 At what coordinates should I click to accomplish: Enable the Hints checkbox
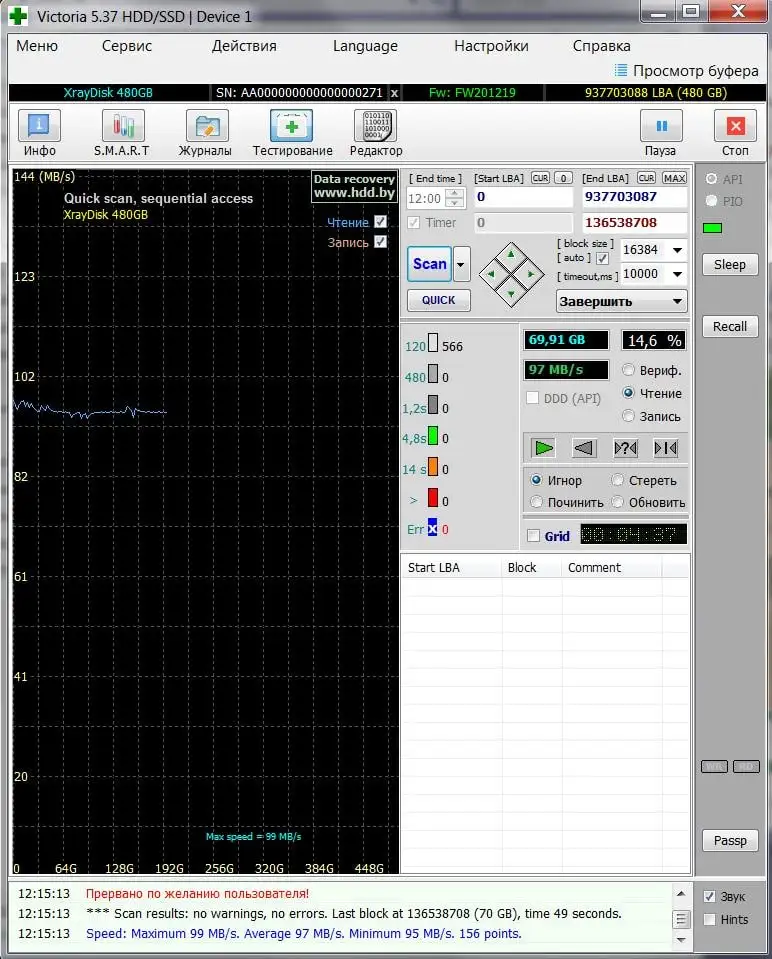click(x=709, y=919)
